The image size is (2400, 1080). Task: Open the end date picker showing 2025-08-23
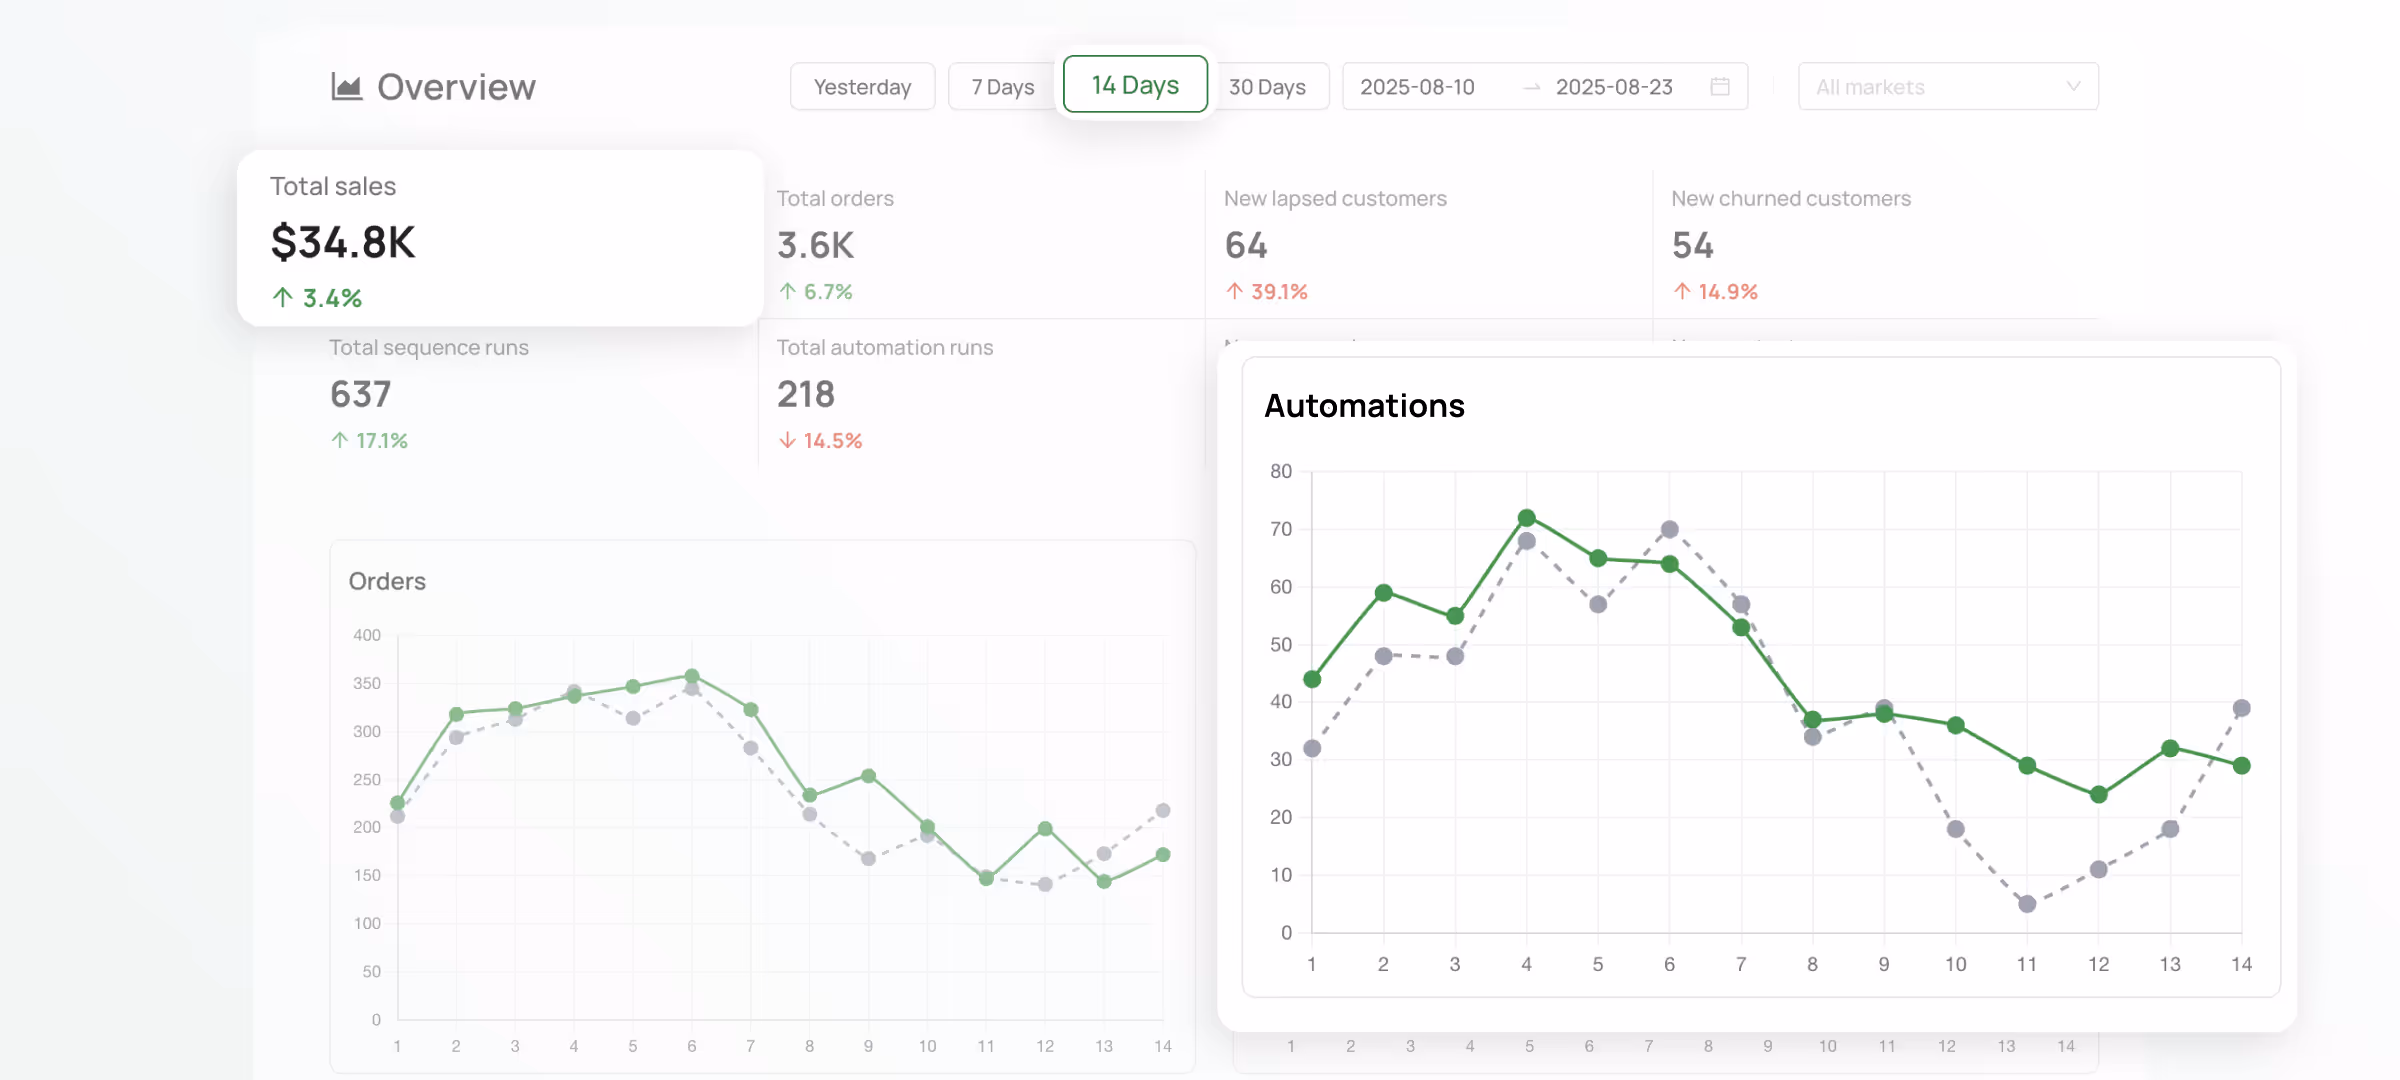[1614, 87]
